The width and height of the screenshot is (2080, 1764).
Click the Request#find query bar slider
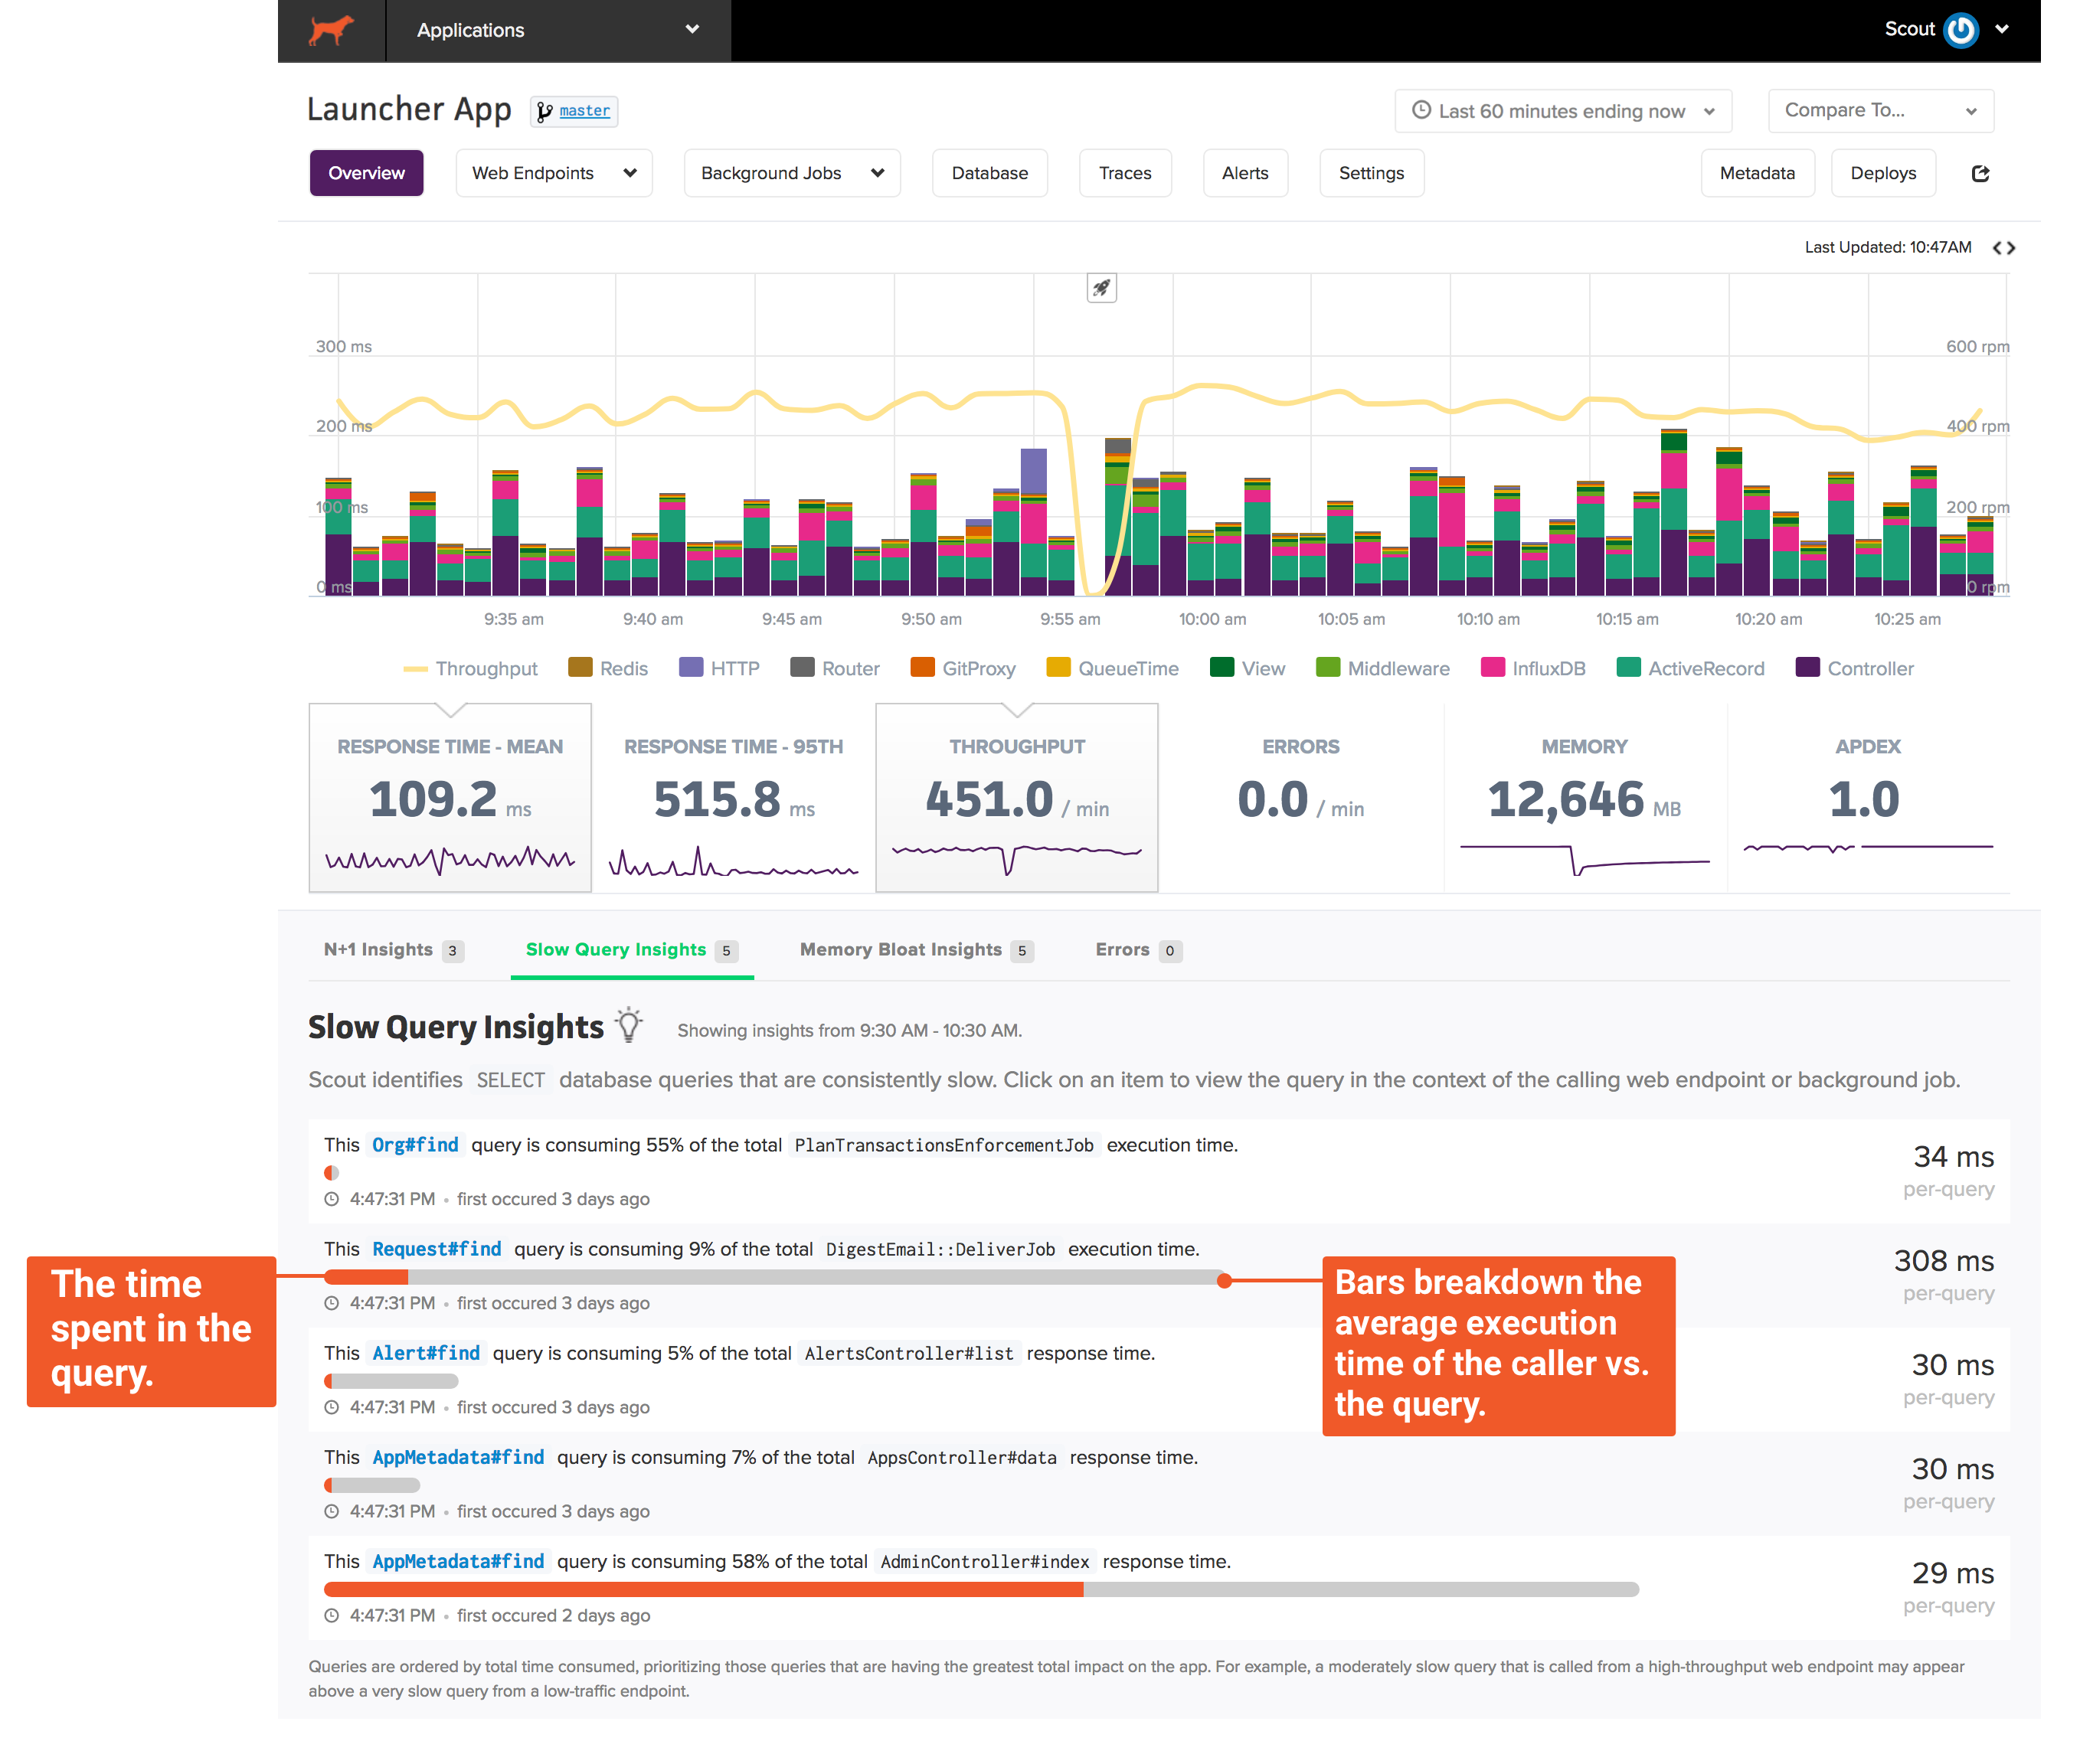[1225, 1278]
